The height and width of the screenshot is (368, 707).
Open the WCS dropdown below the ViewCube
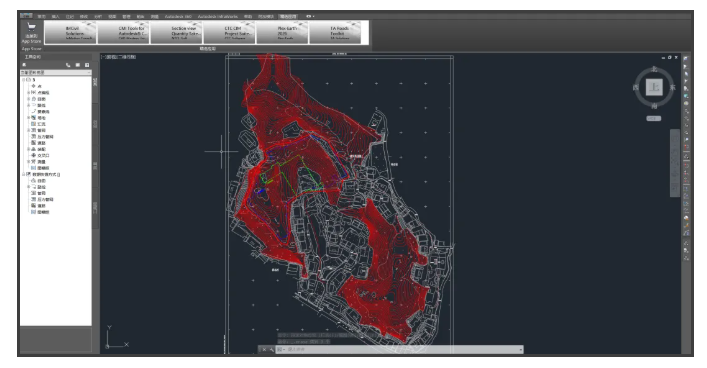[x=653, y=119]
